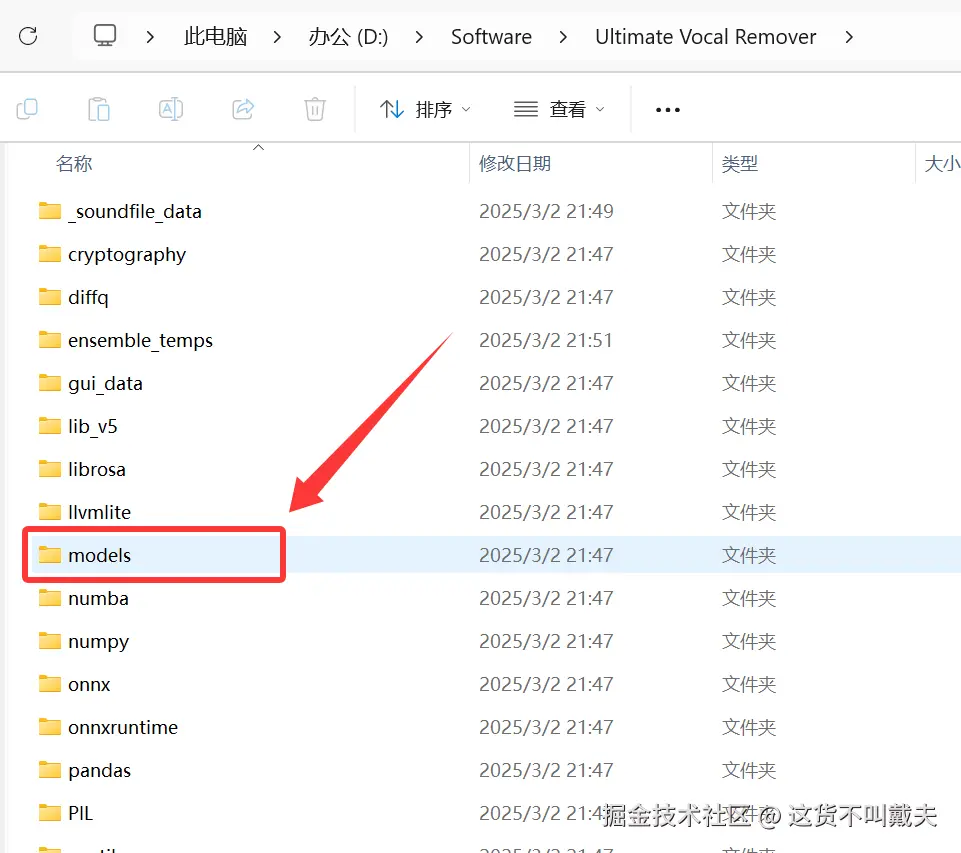Image resolution: width=961 pixels, height=853 pixels.
Task: Click the paste icon in the toolbar
Action: (99, 109)
